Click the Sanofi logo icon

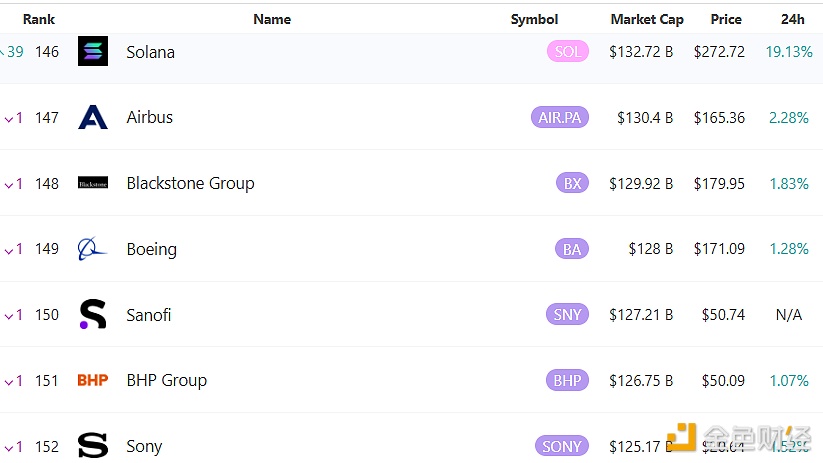click(93, 315)
